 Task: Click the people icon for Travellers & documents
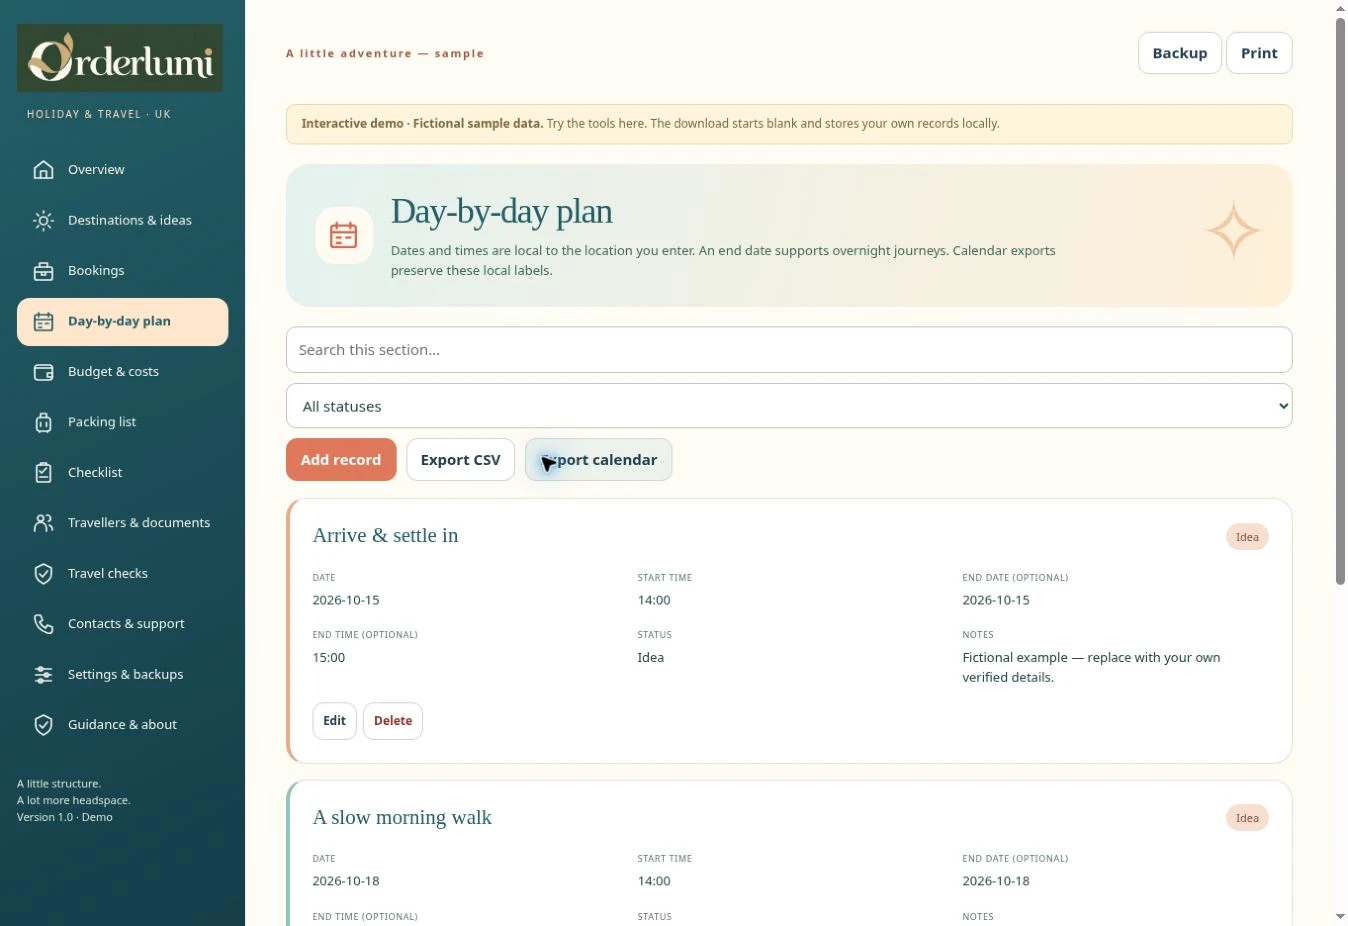click(43, 523)
